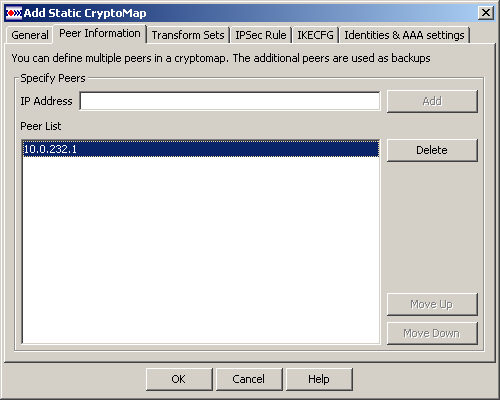Click the CryptoMap dialog title bar icon
The width and height of the screenshot is (500, 400).
[x=14, y=13]
